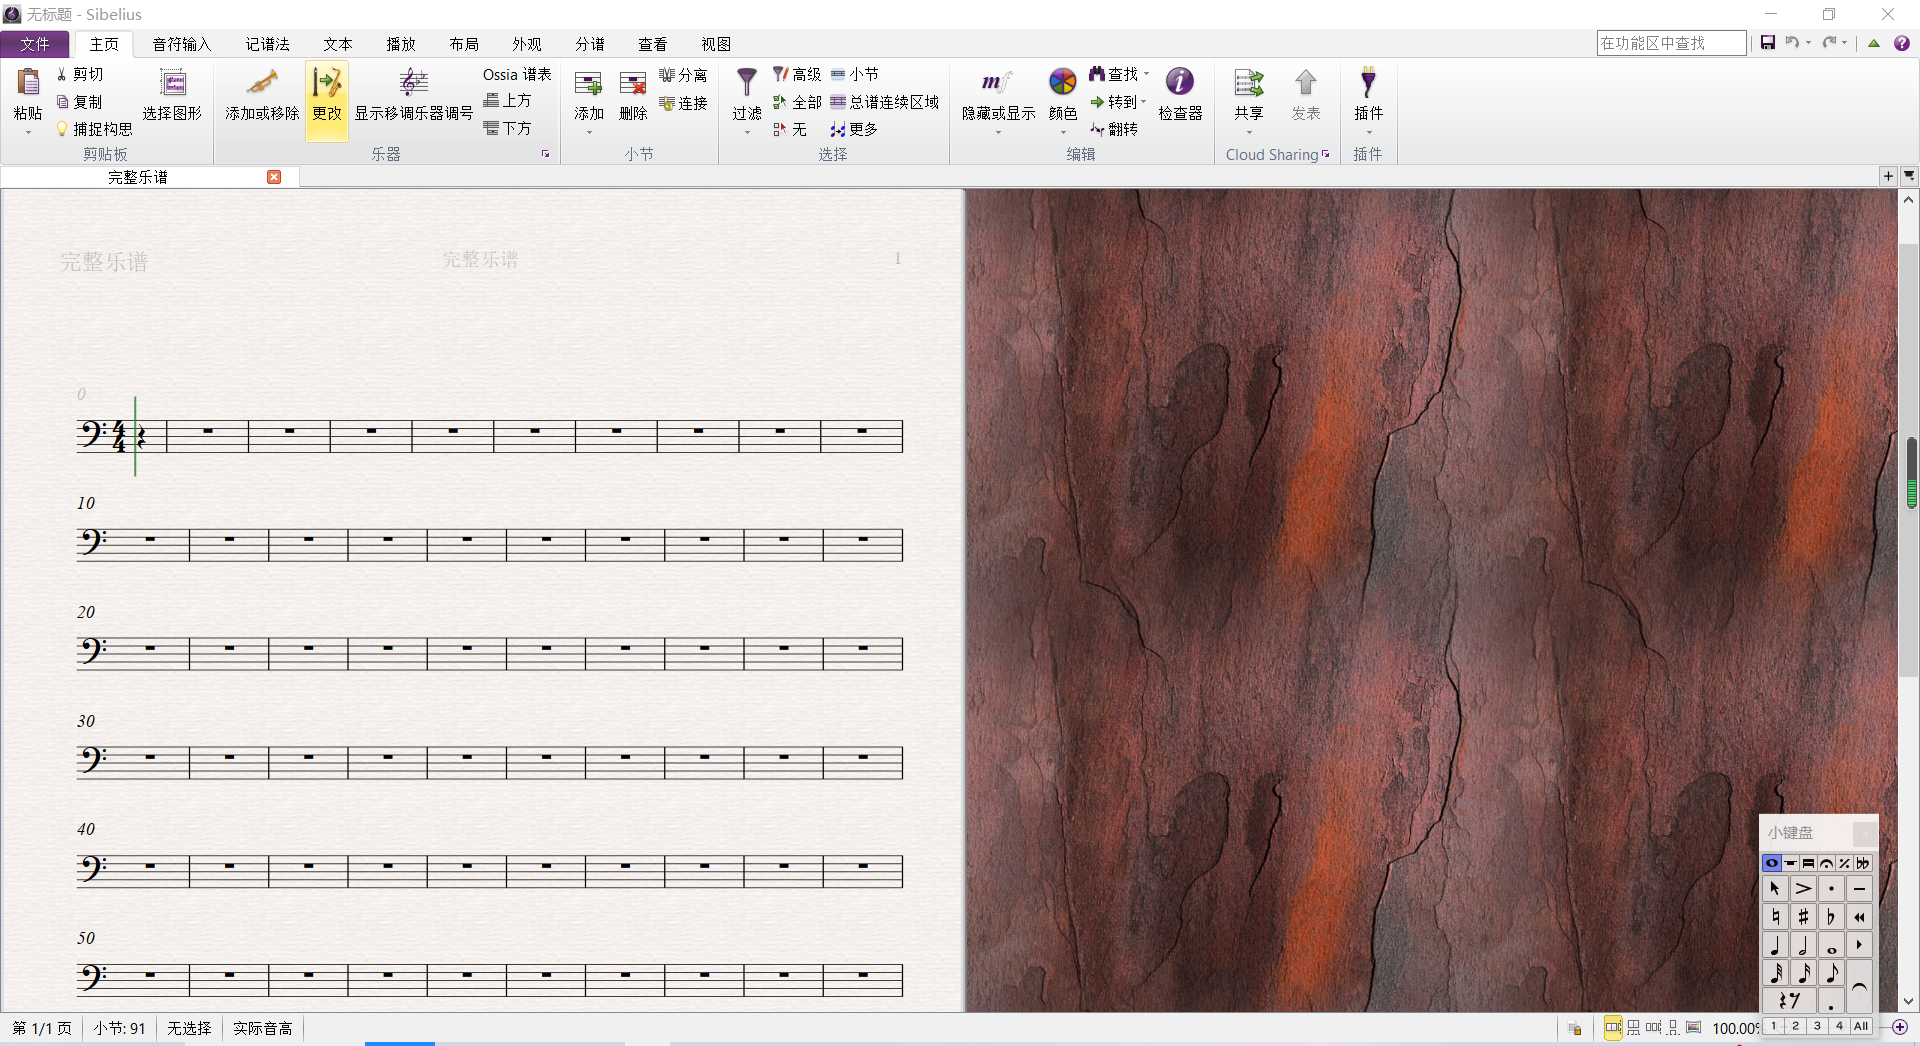Switch to Layout (布局) tab
The height and width of the screenshot is (1046, 1920).
coord(464,44)
